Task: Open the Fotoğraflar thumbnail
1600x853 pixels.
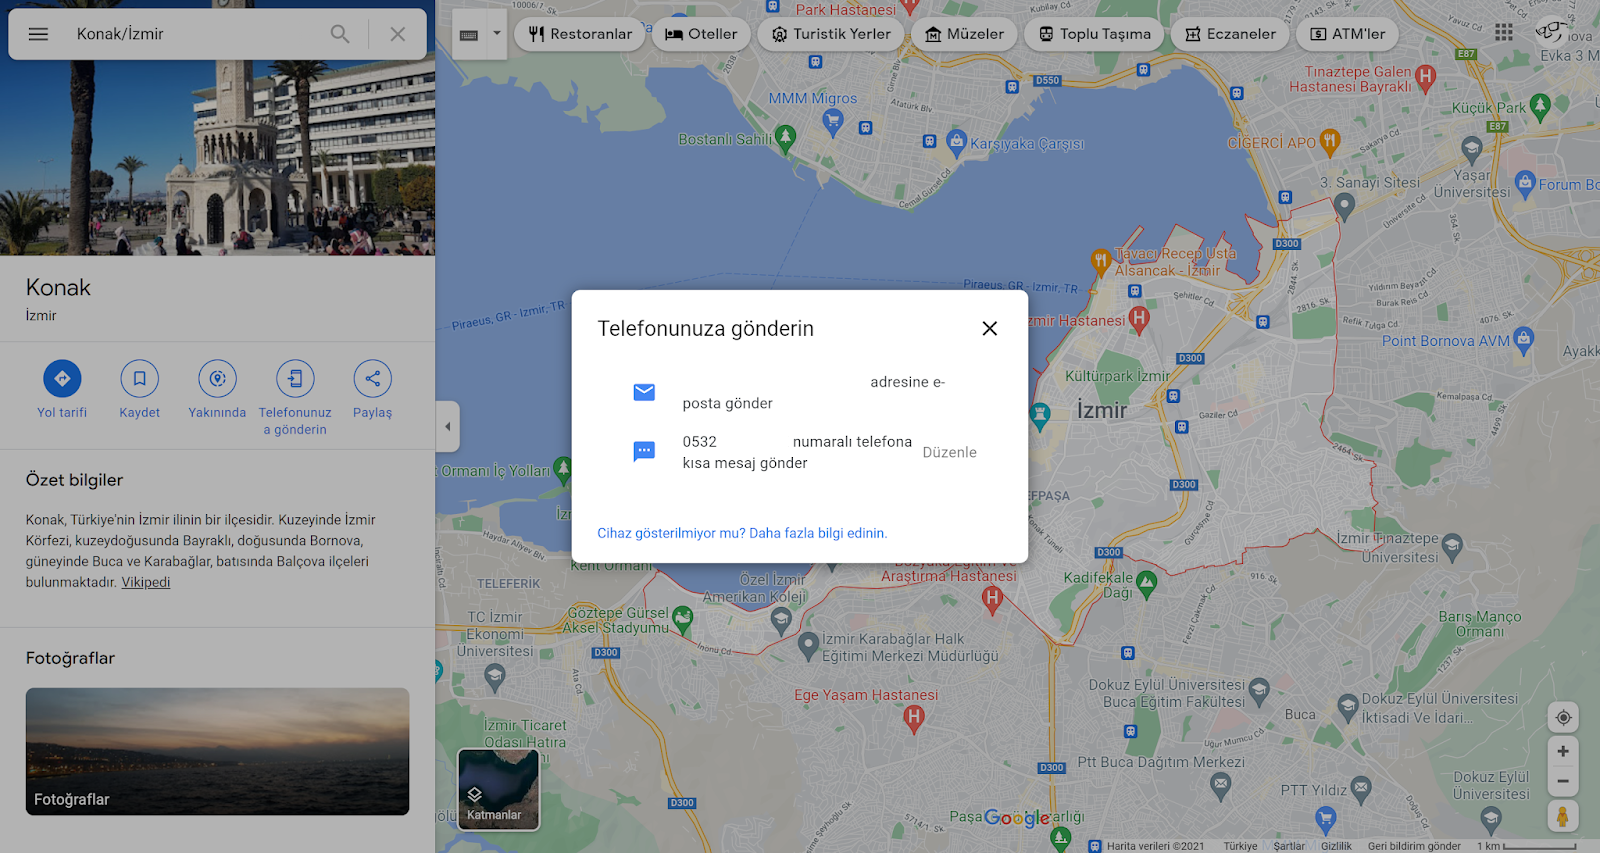Action: tap(218, 751)
